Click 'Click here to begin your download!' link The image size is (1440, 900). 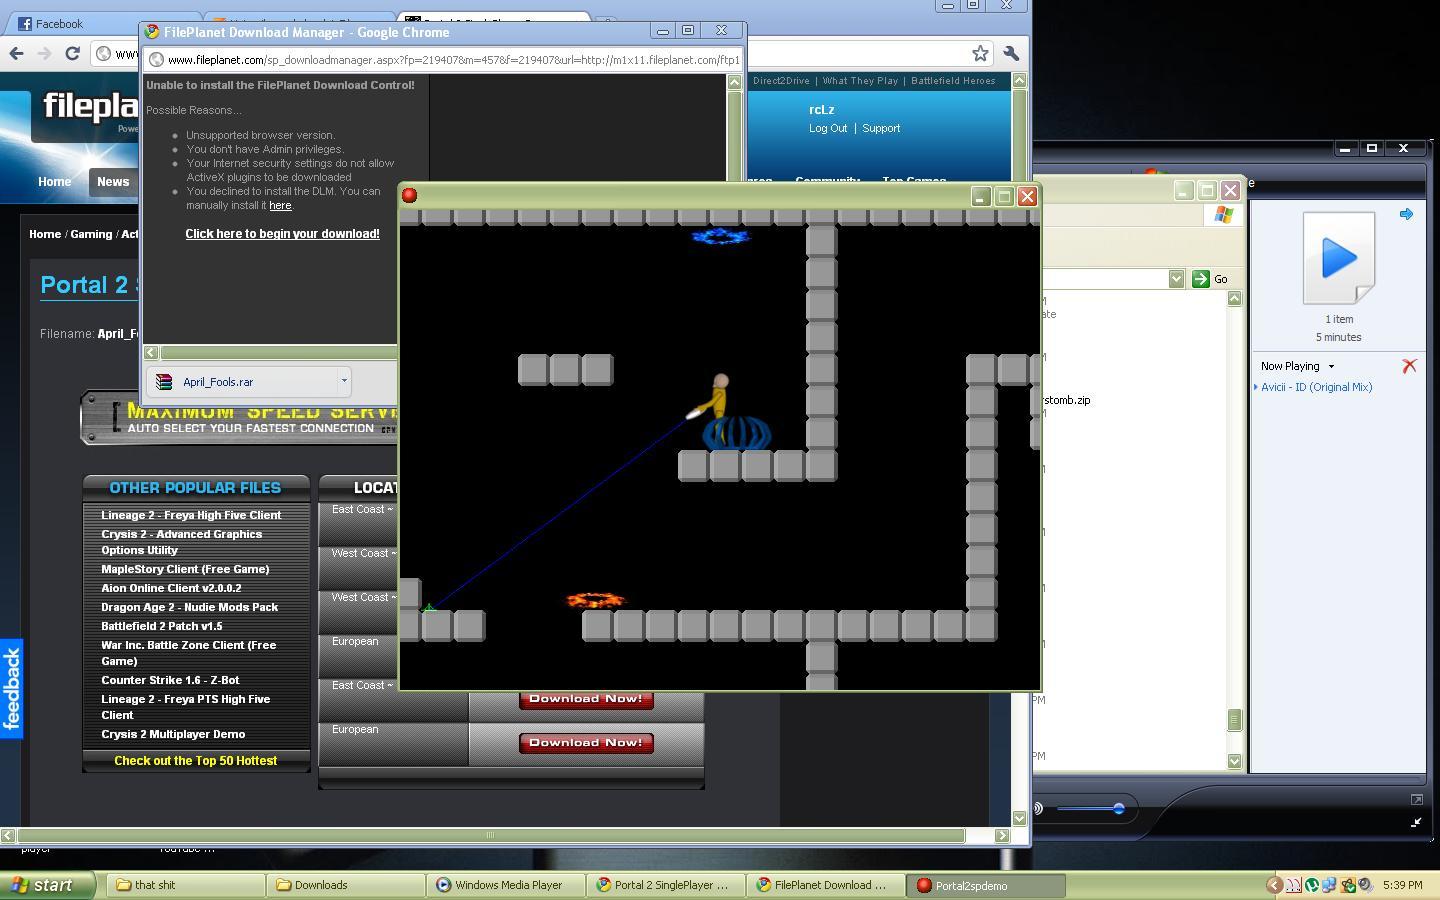pos(282,234)
